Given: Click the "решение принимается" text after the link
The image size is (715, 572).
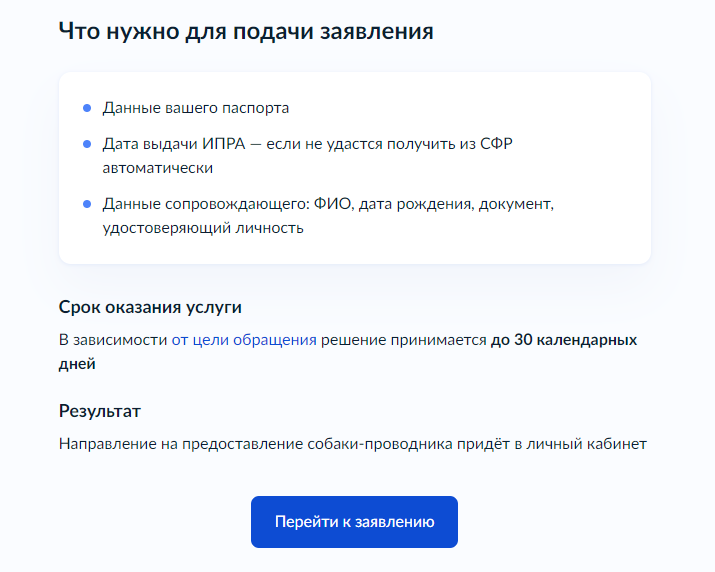Looking at the screenshot, I should click(x=404, y=340).
